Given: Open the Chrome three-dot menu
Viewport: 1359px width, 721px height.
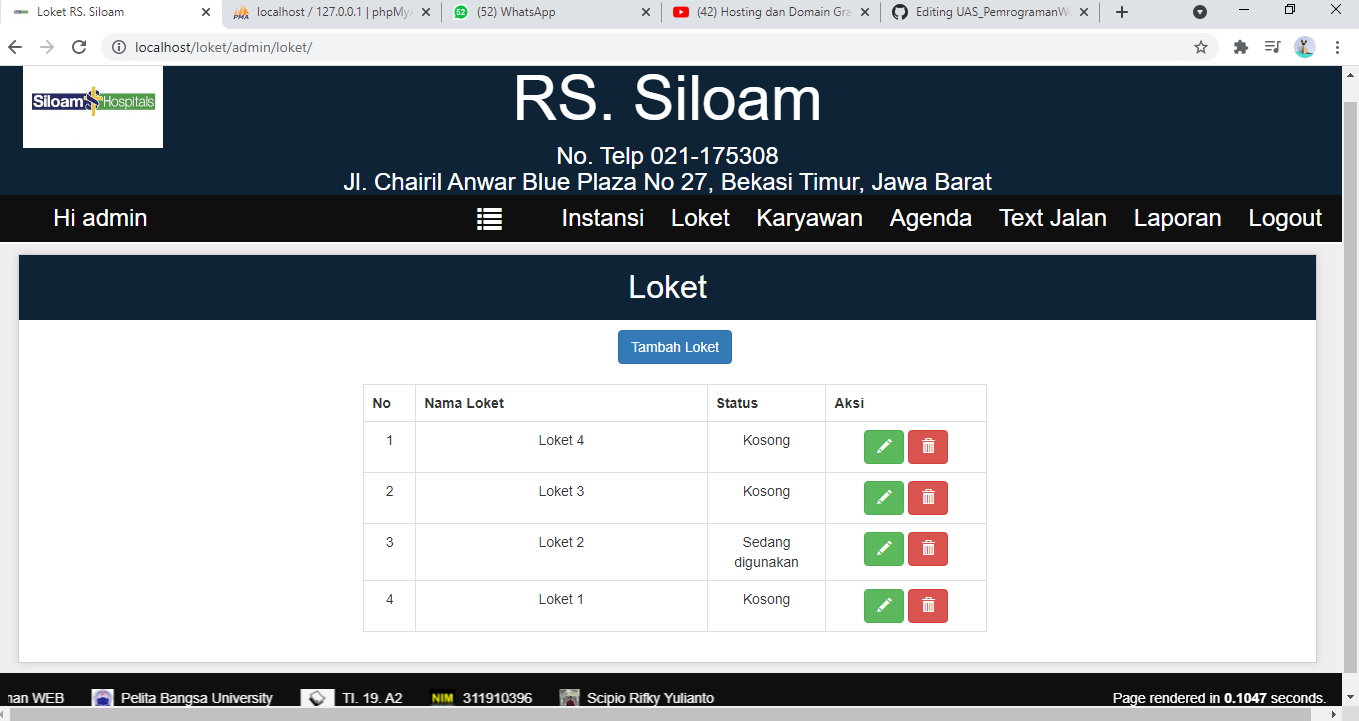Looking at the screenshot, I should (1337, 46).
